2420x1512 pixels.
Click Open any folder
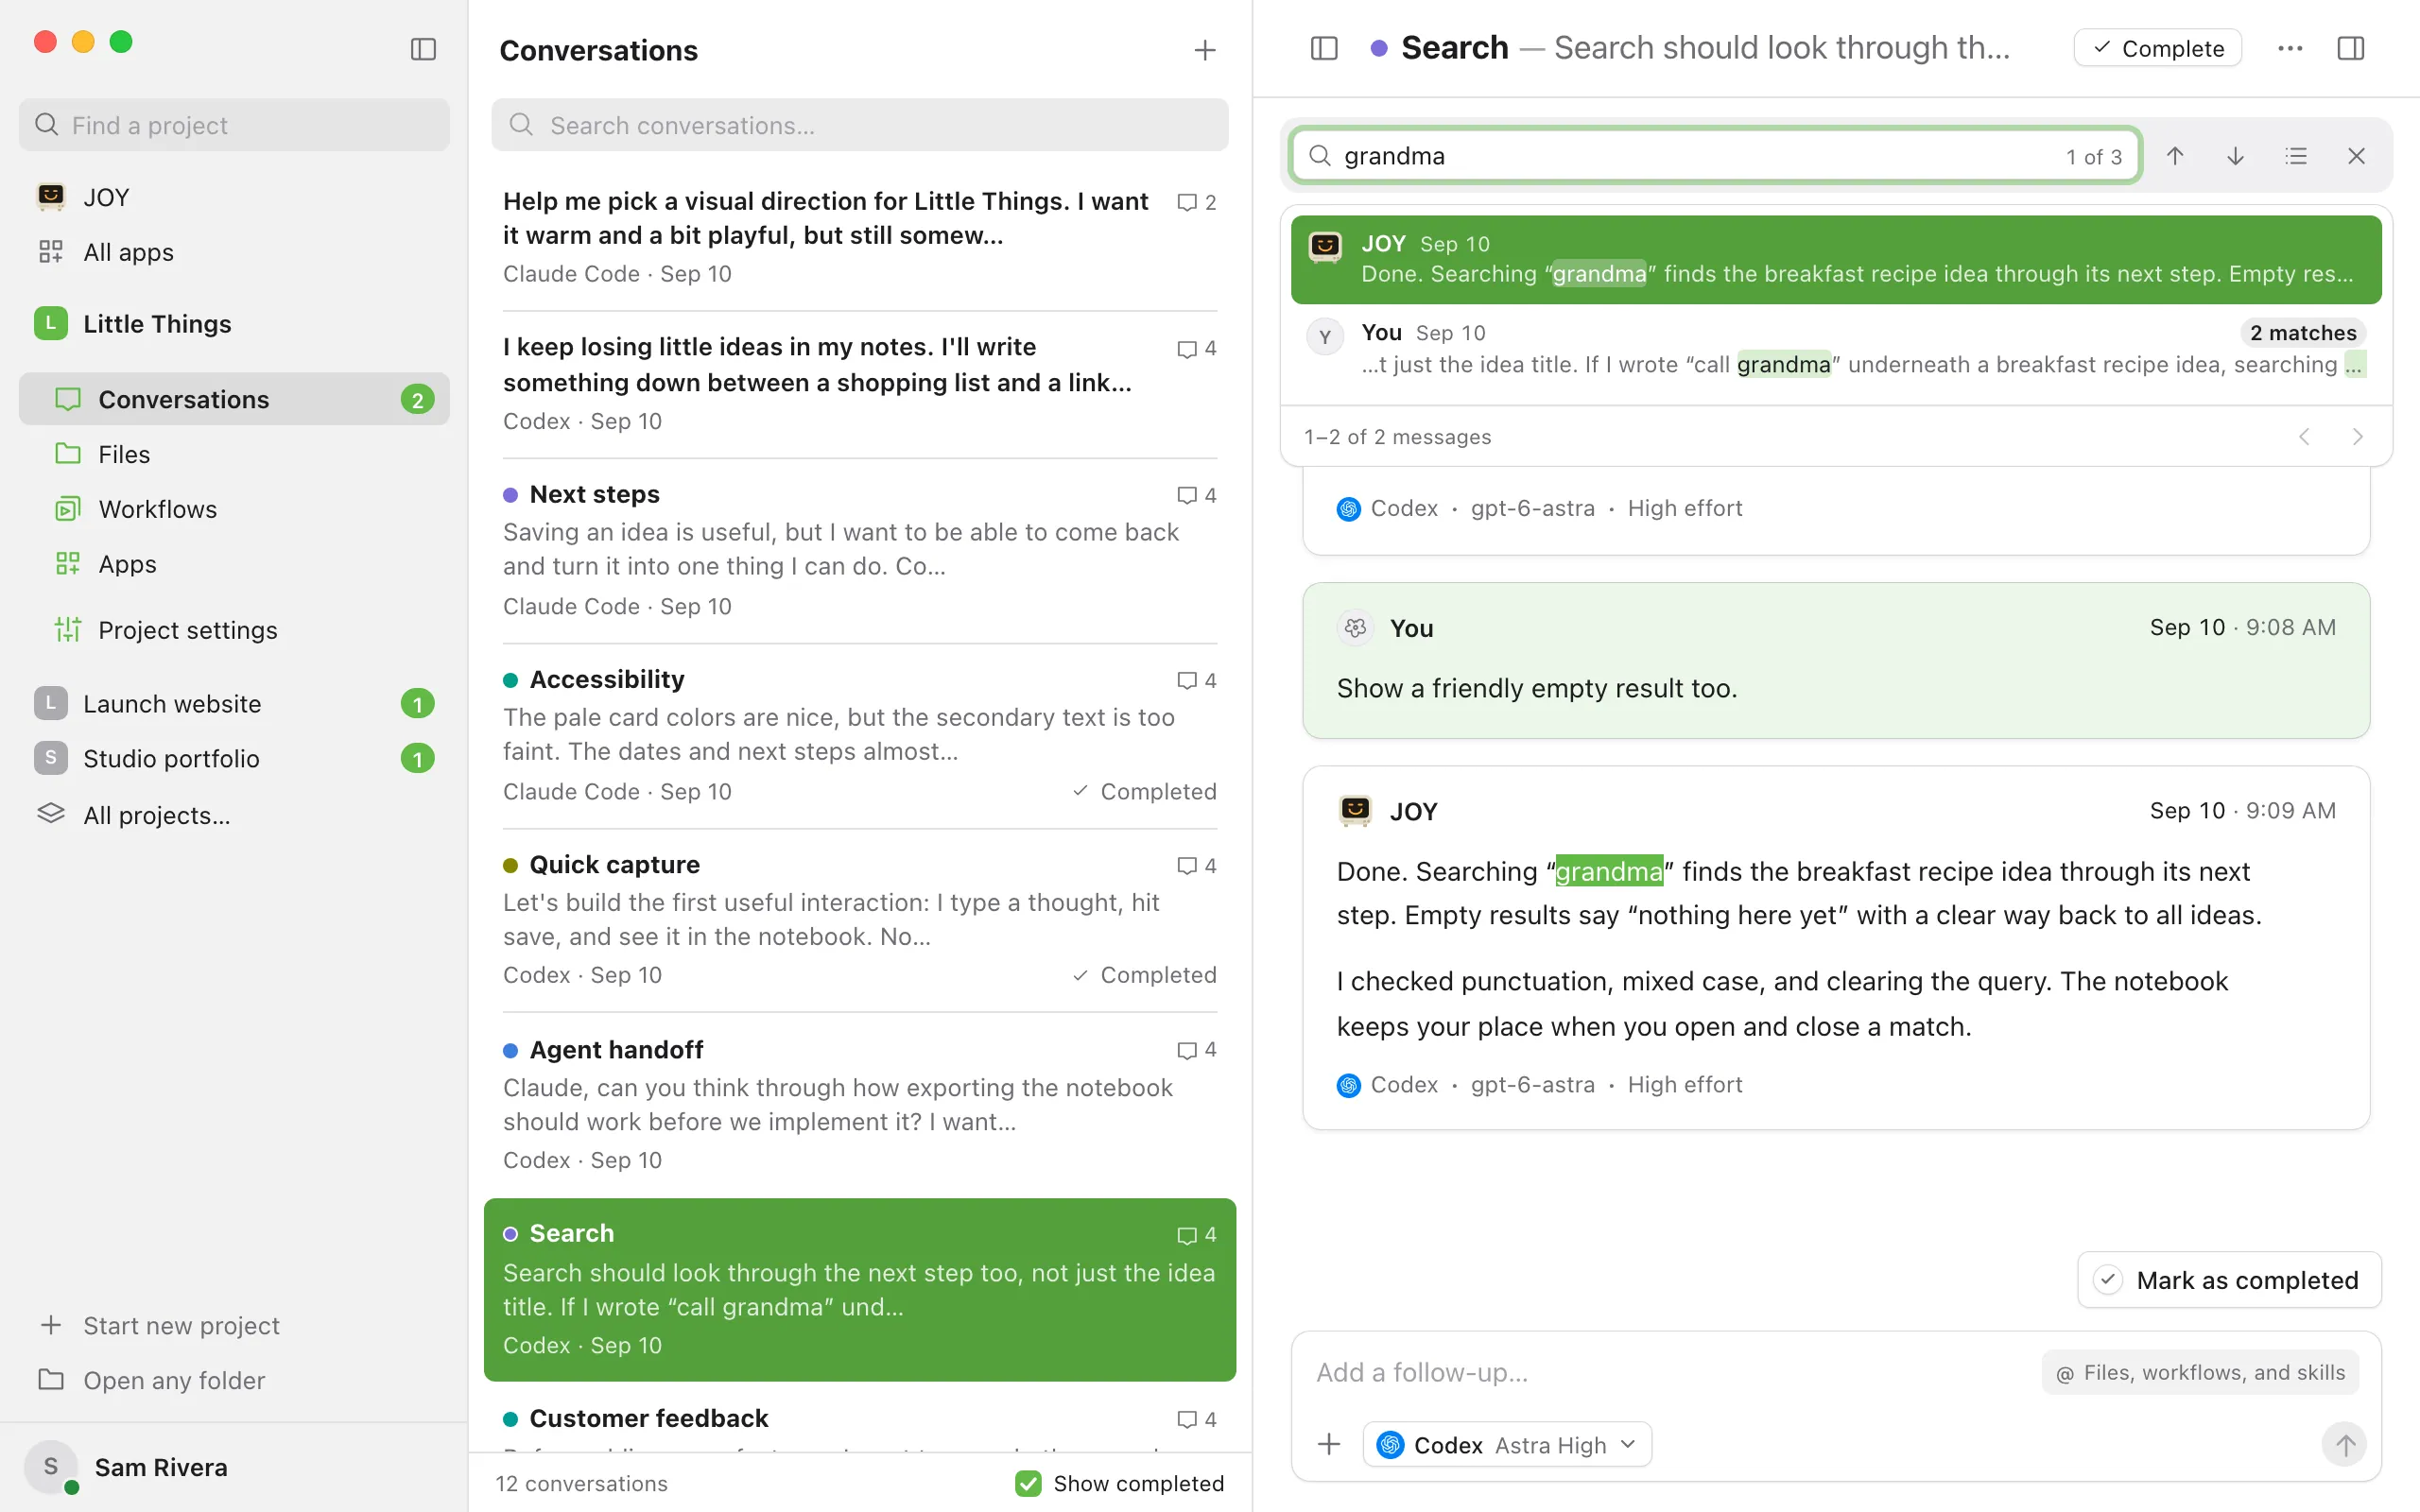pyautogui.click(x=234, y=1380)
